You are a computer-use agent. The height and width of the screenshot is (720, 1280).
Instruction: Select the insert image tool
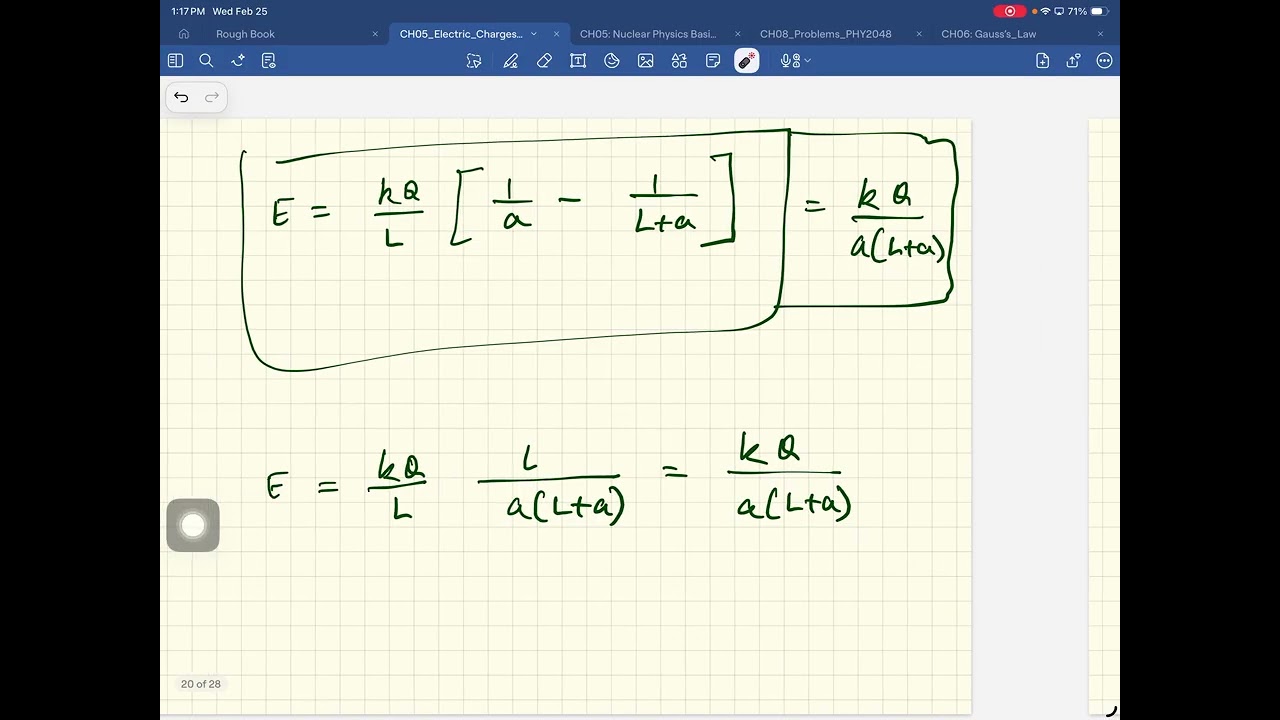646,61
